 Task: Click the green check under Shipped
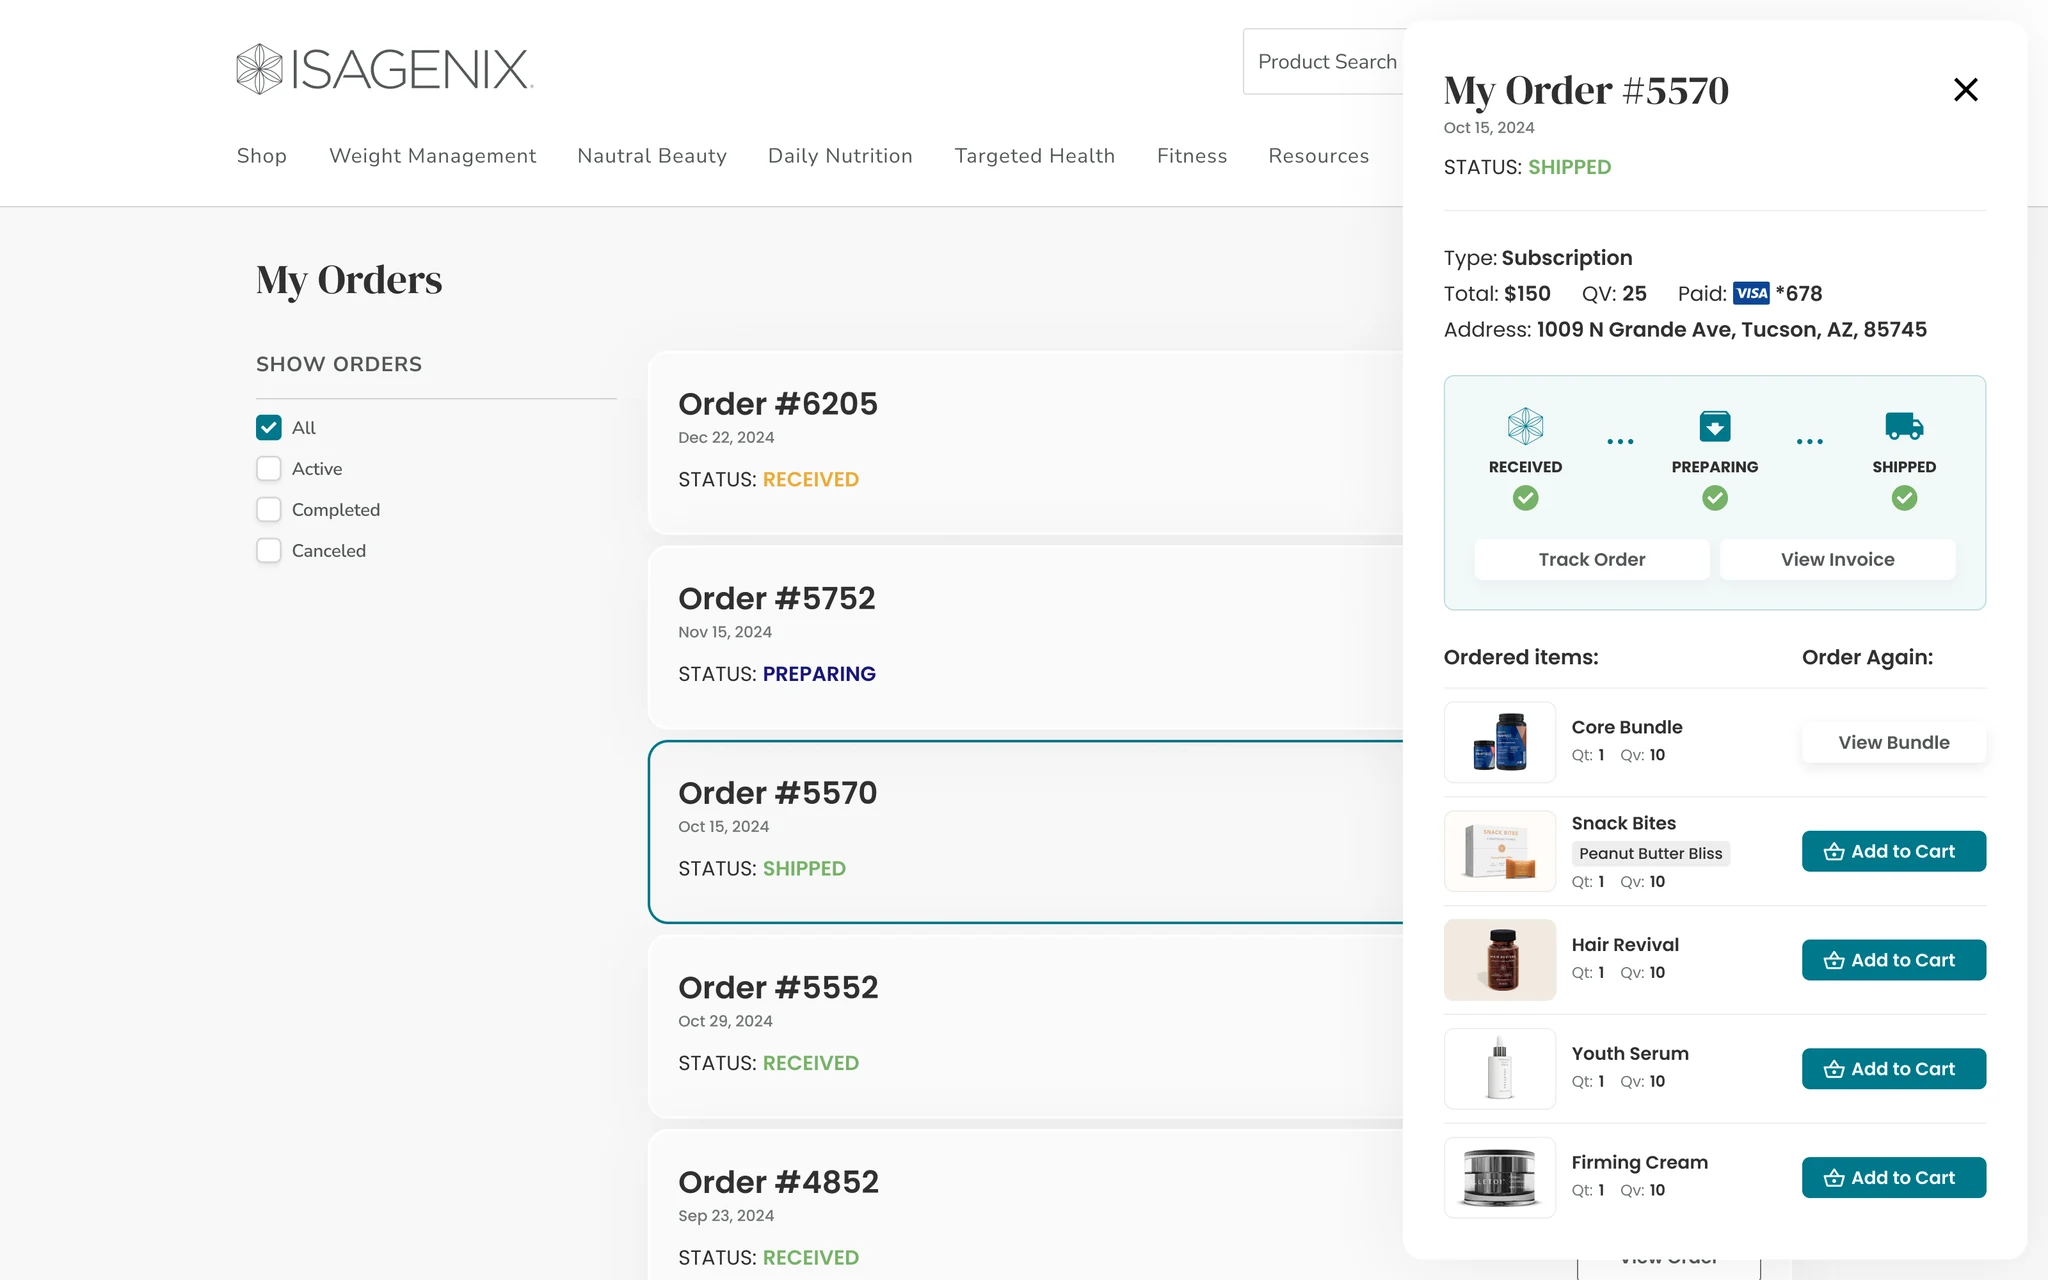[x=1904, y=498]
